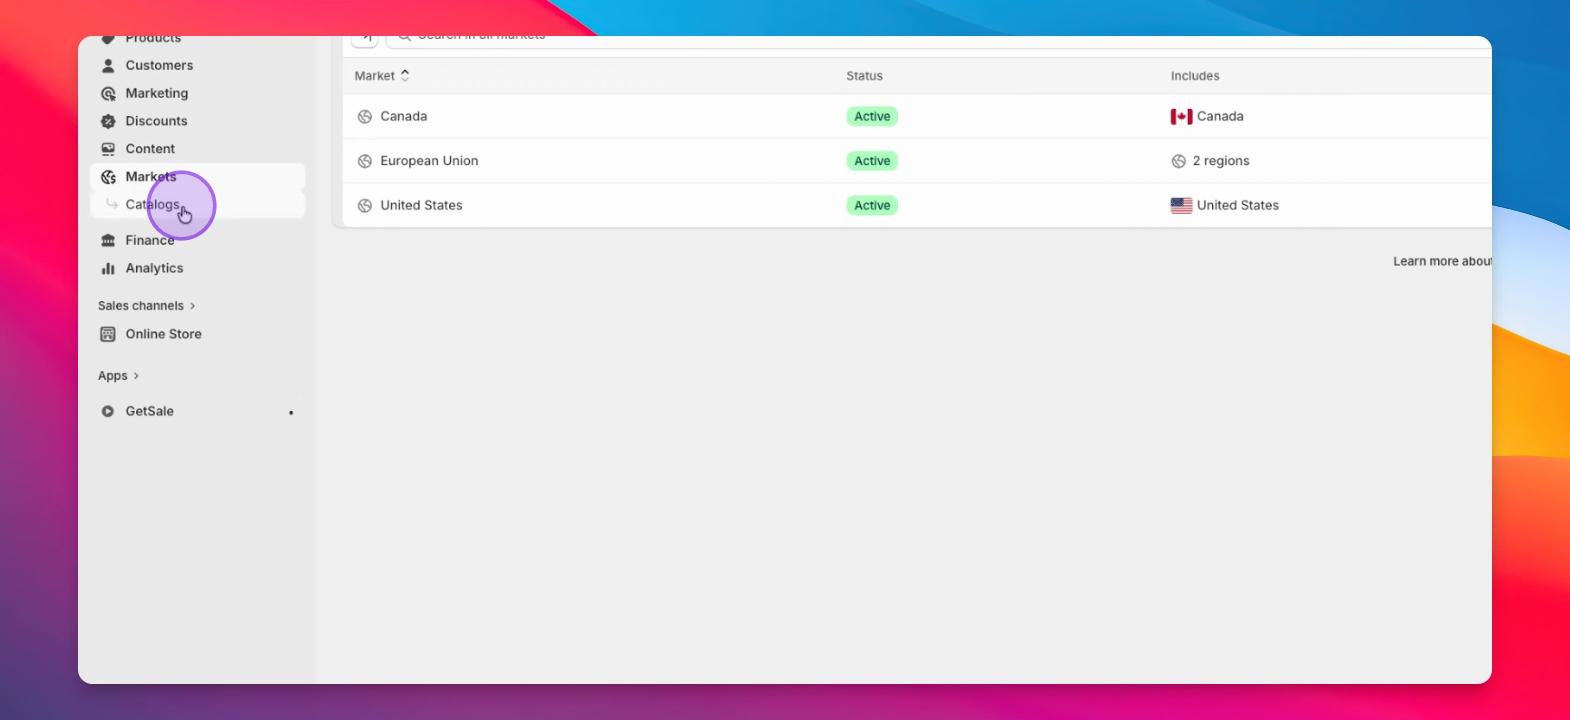1570x720 pixels.
Task: Click Active badge in United States row
Action: pyautogui.click(x=872, y=206)
